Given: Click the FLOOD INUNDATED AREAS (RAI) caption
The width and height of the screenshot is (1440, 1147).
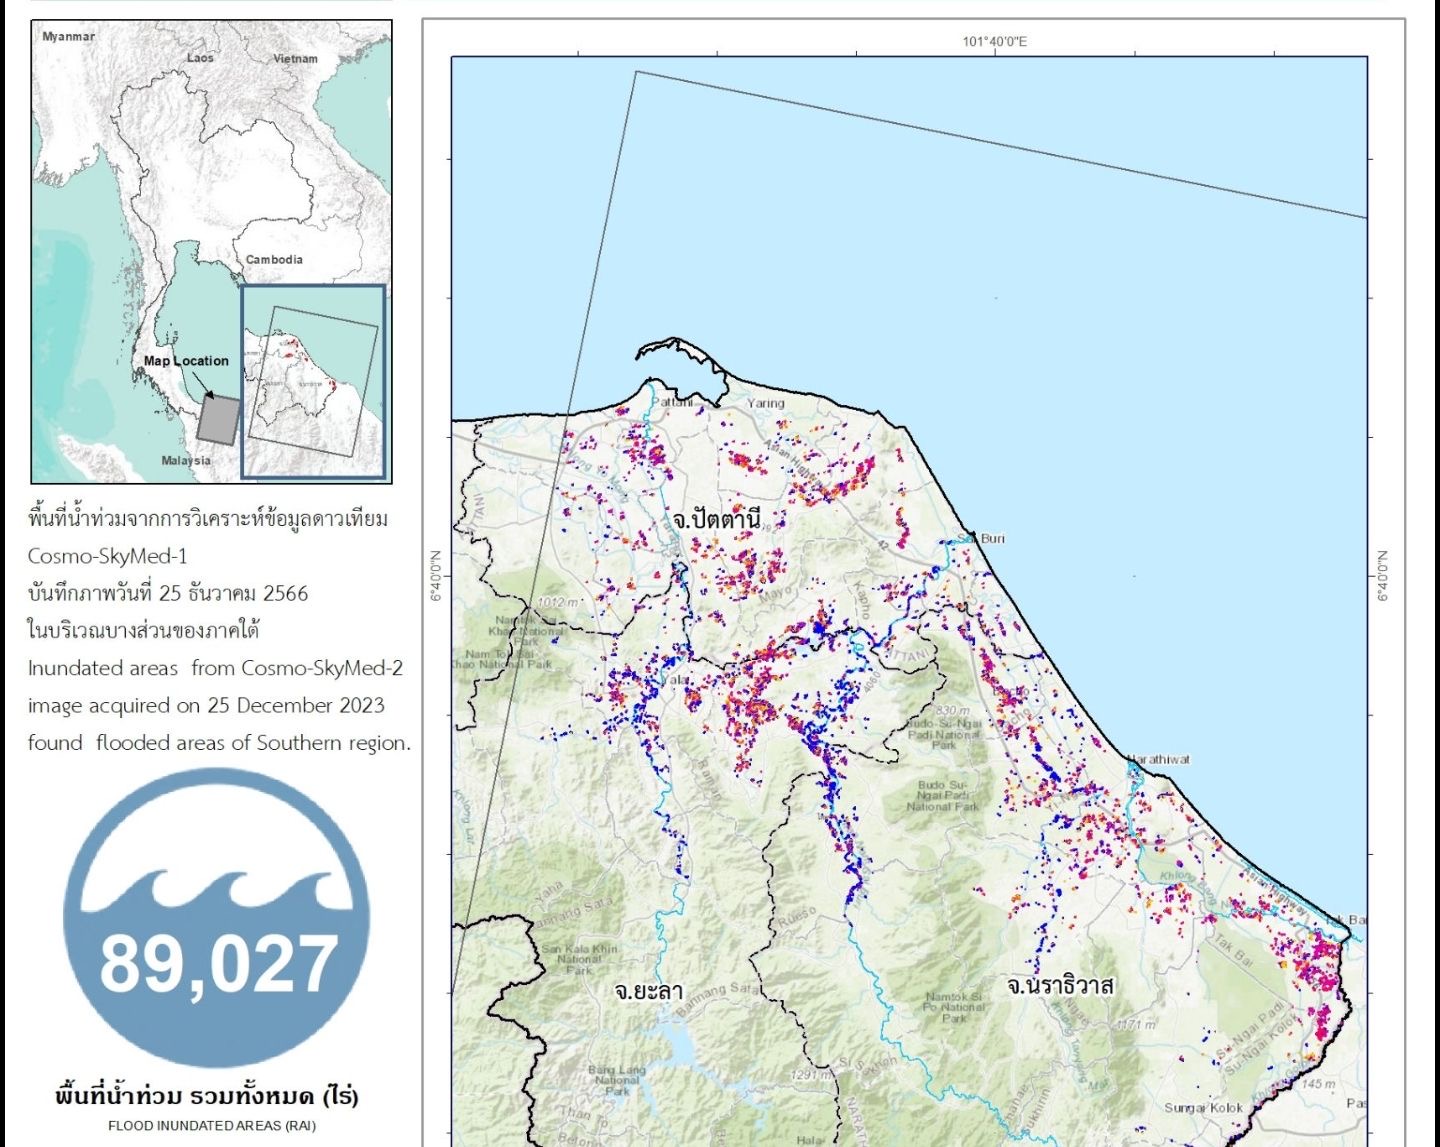Looking at the screenshot, I should pos(212,1125).
